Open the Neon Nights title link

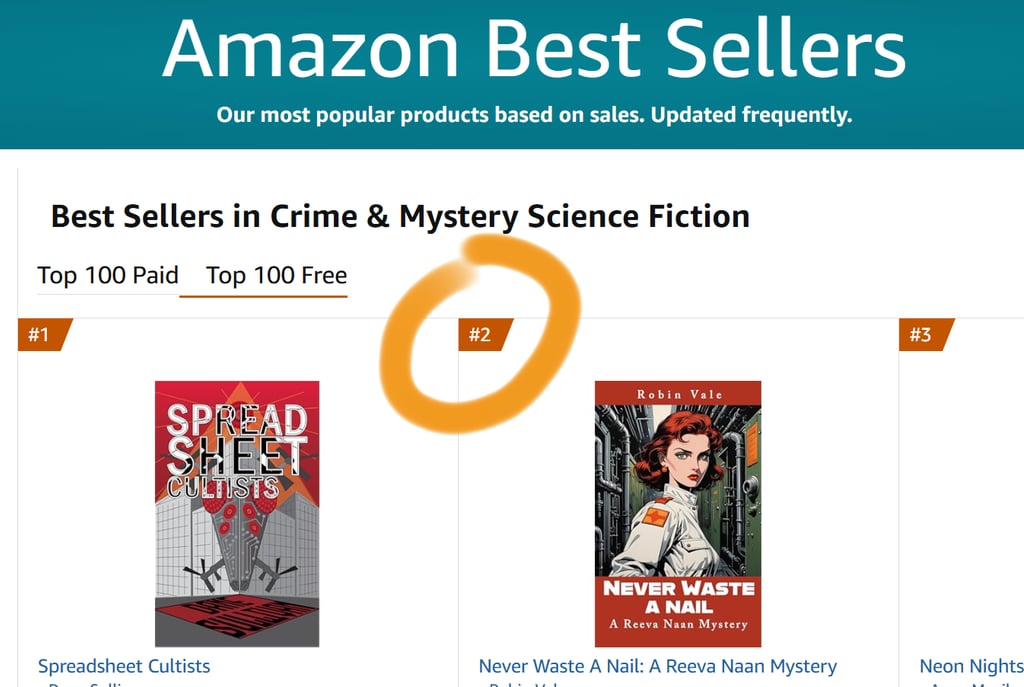[x=970, y=666]
